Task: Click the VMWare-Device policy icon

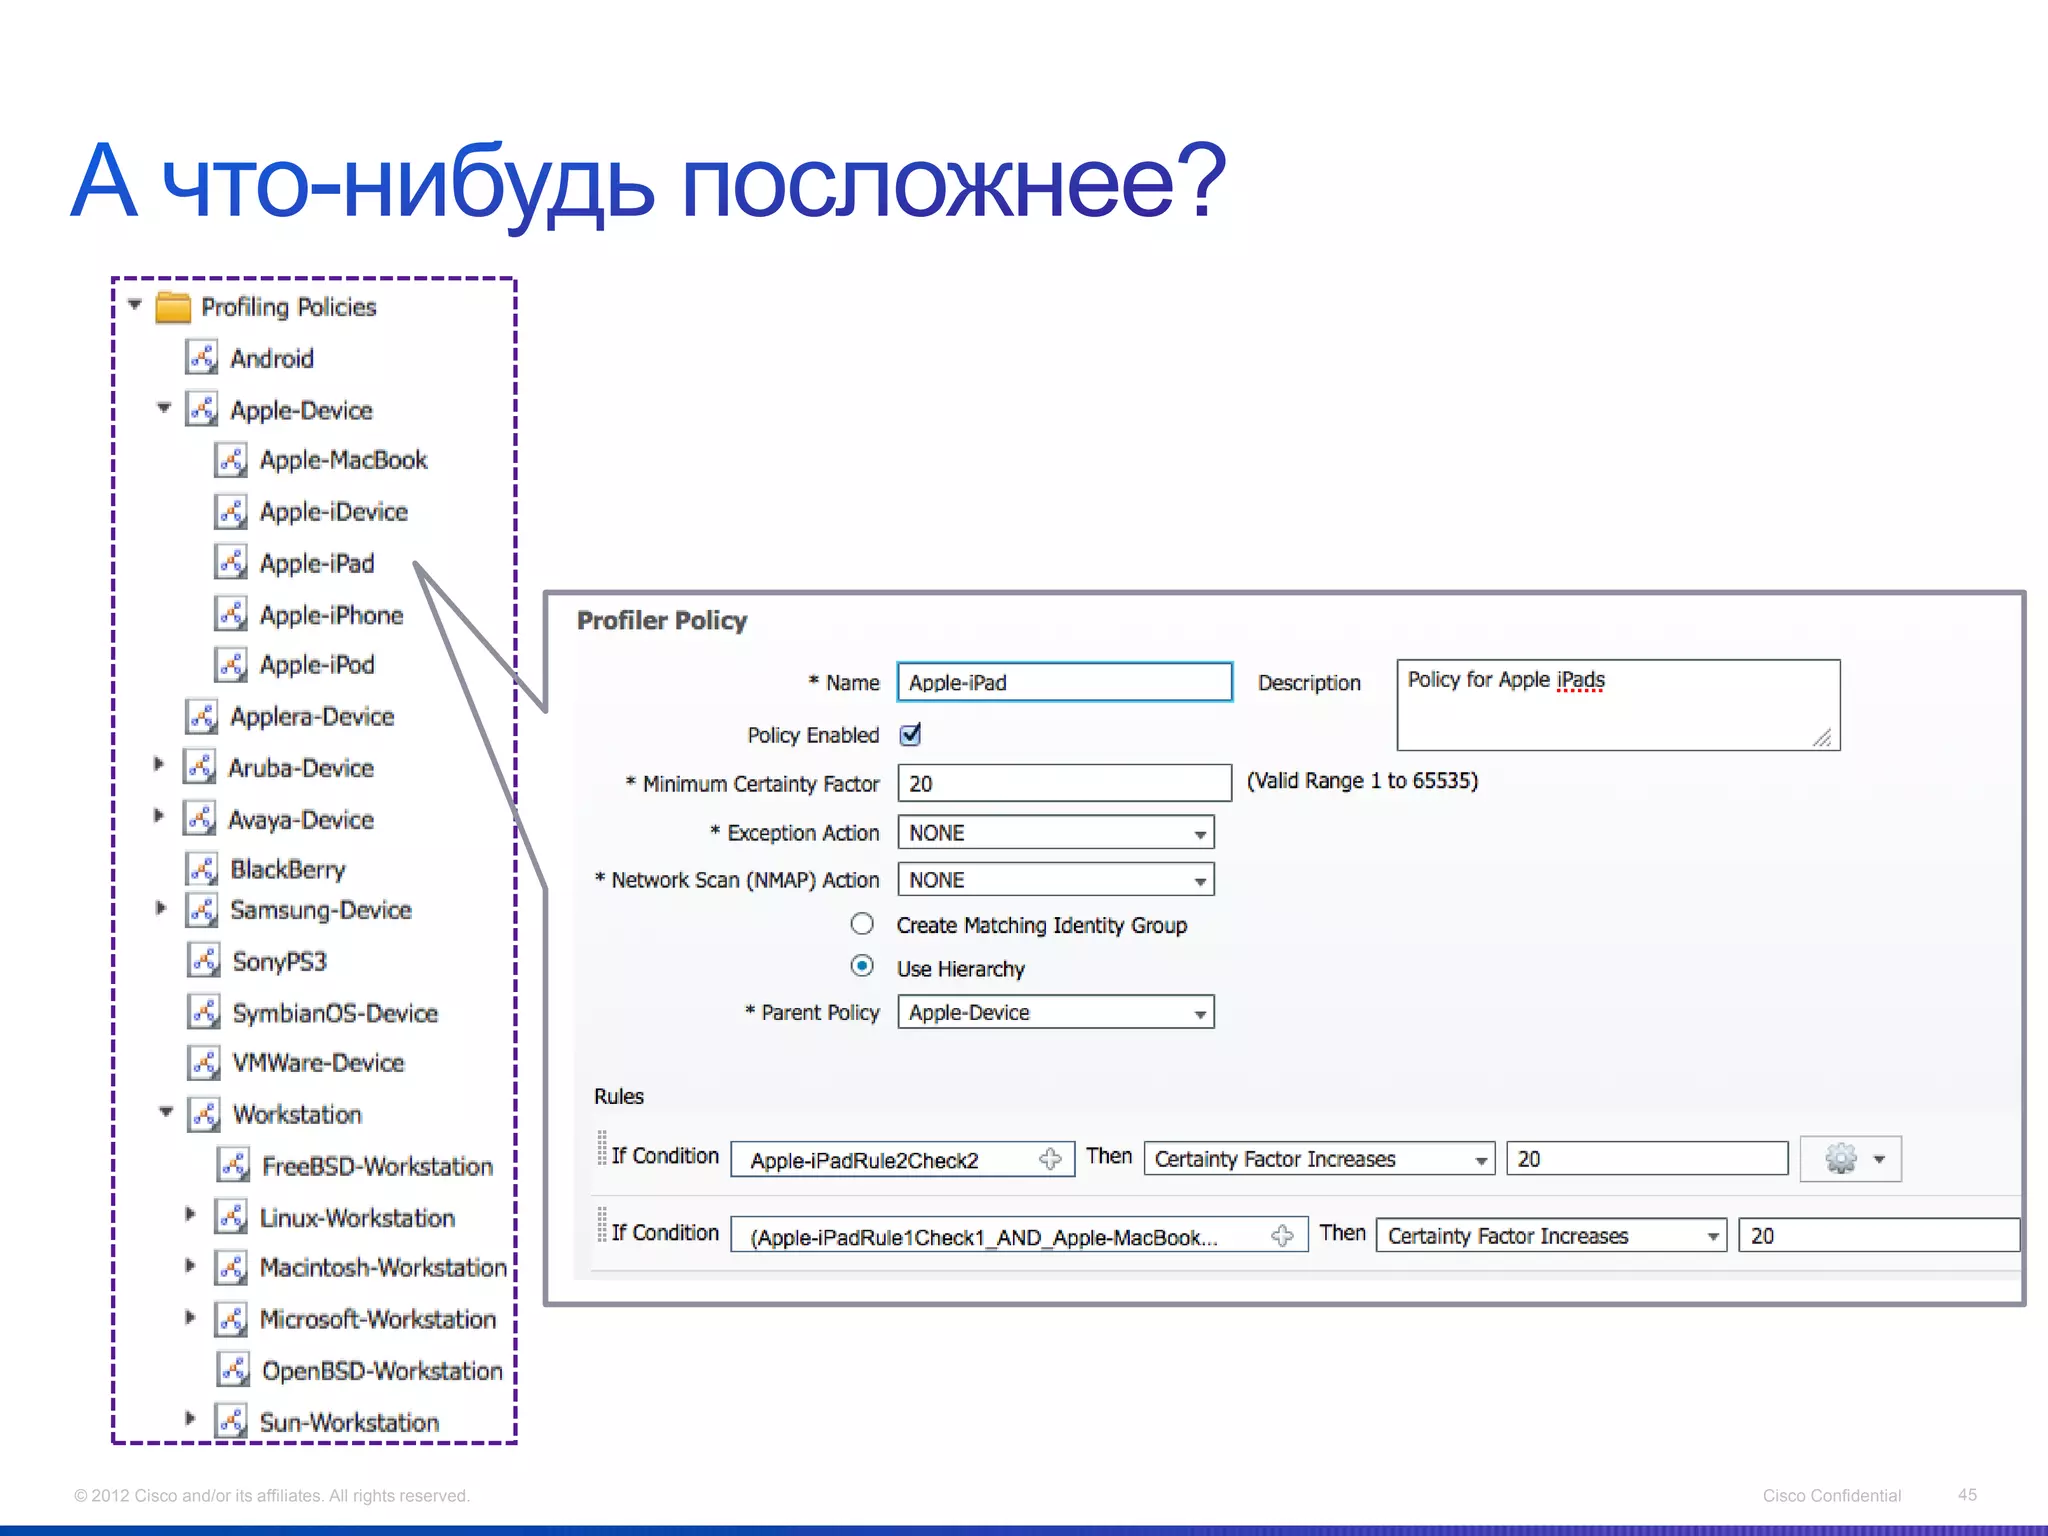Action: point(204,1063)
